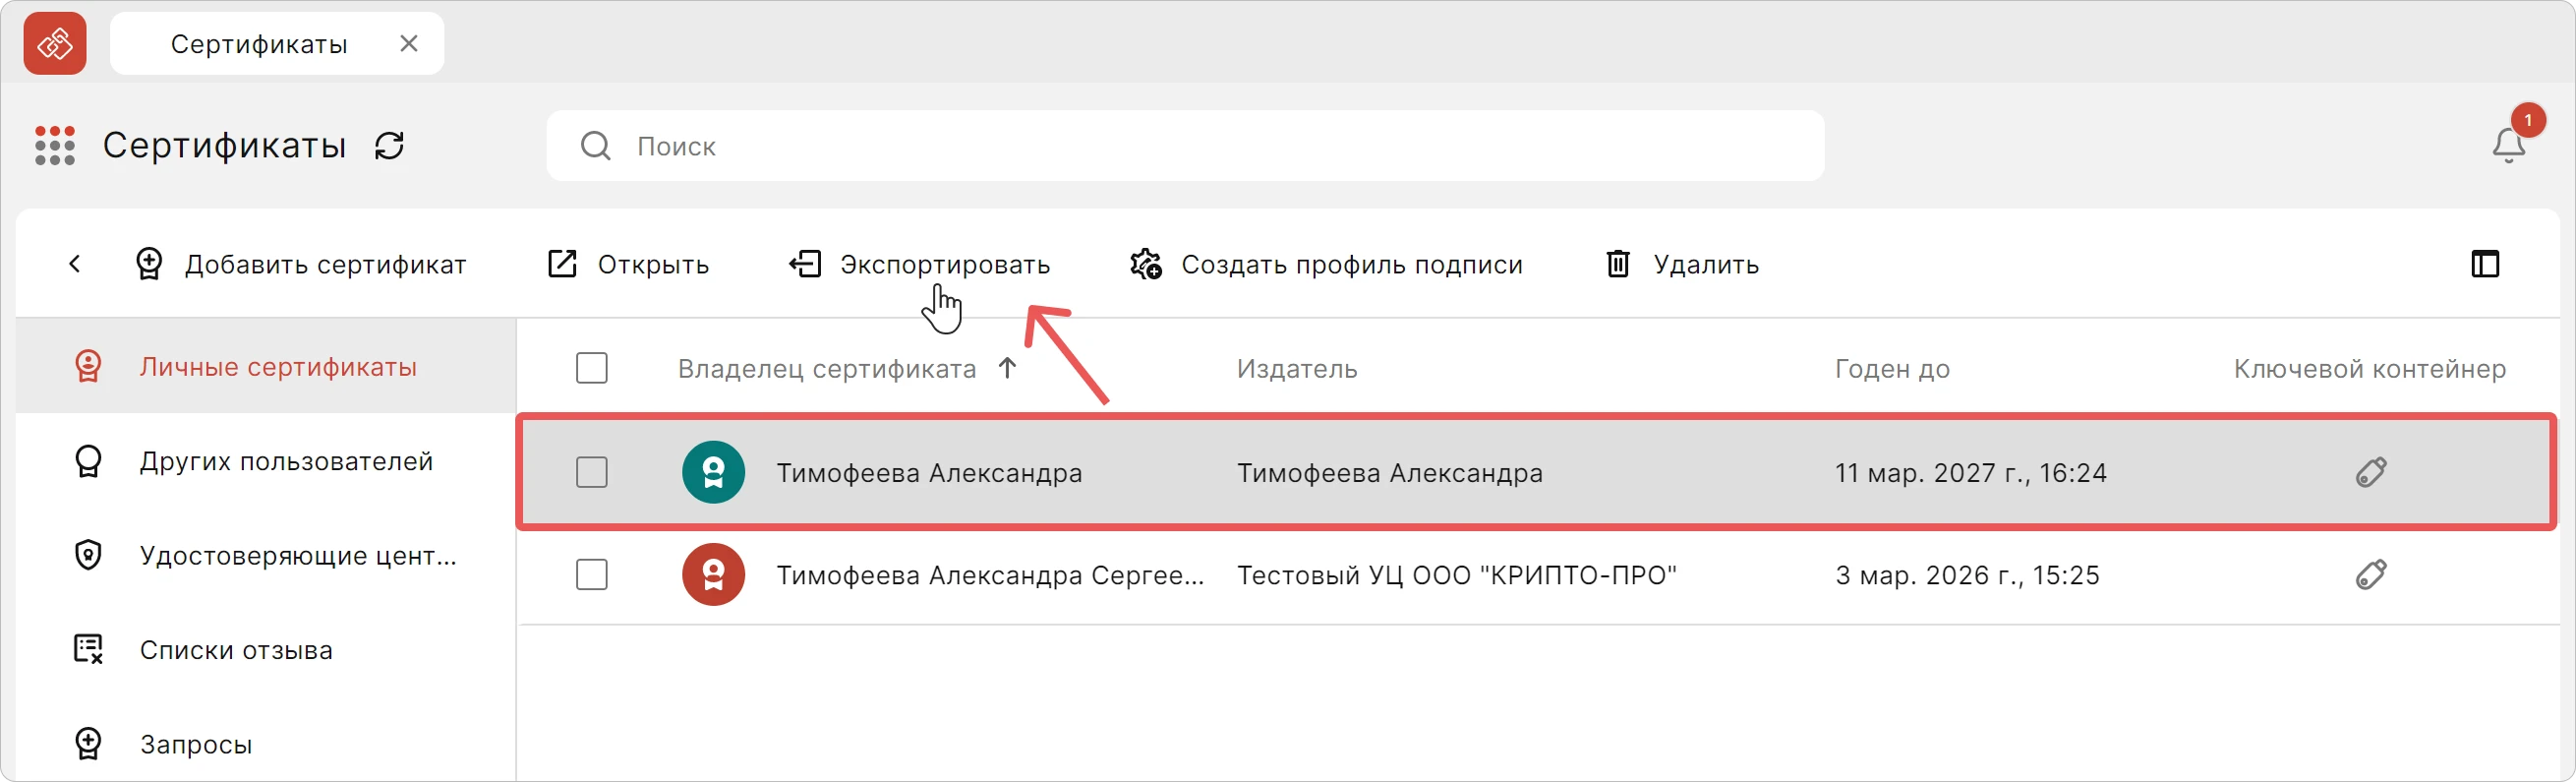This screenshot has height=782, width=2576.
Task: Click the Экспортировать button
Action: pos(919,264)
